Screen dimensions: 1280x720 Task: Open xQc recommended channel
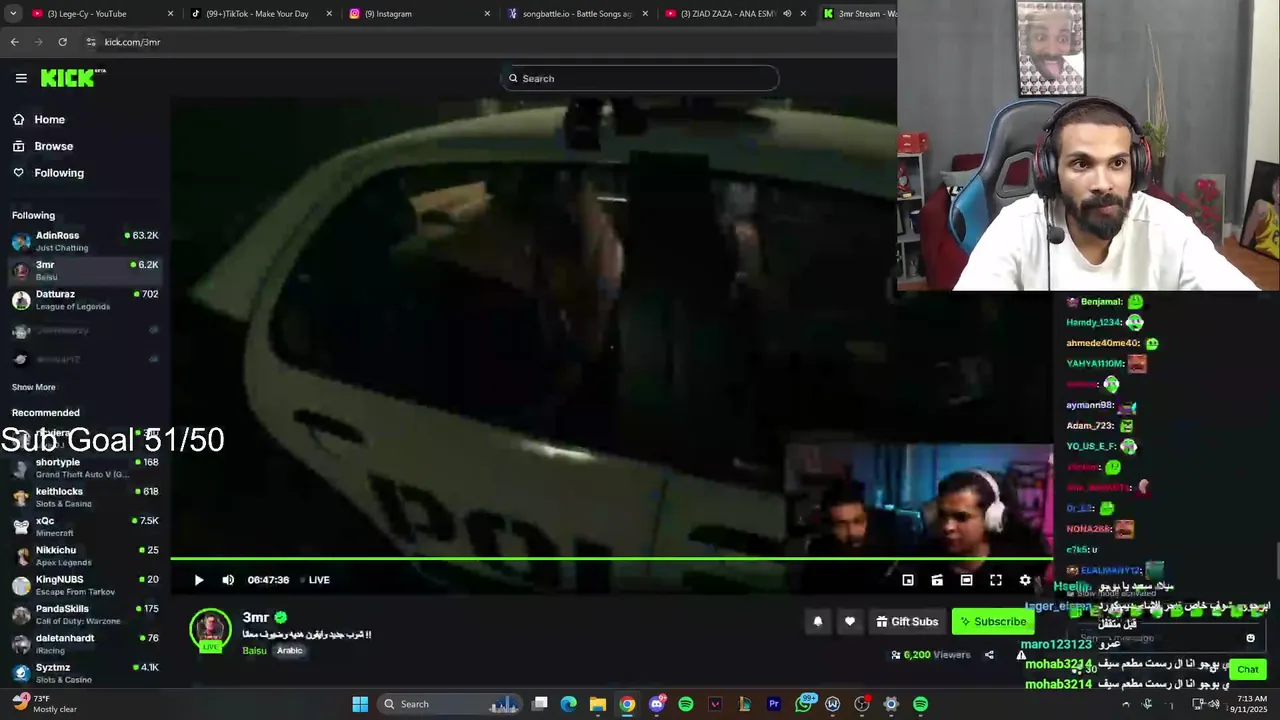85,526
